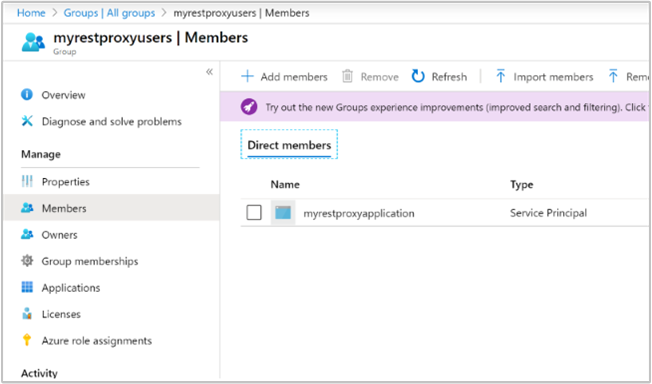Viewport: 652px width, 384px height.
Task: Click the Import members button
Action: coord(545,77)
